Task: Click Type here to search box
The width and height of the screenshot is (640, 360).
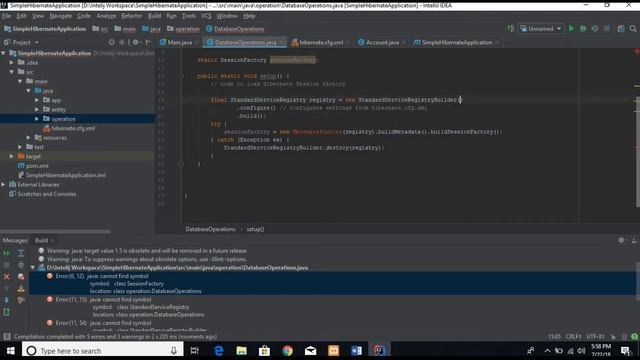Action: pos(102,350)
